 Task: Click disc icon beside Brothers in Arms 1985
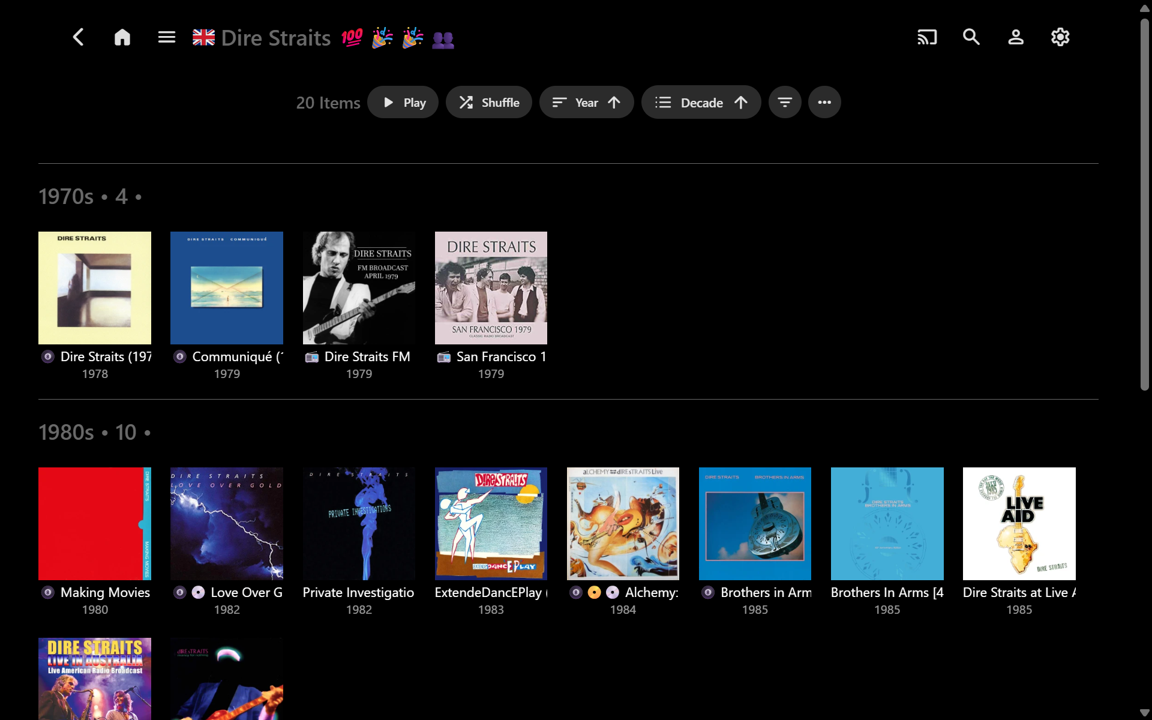coord(708,593)
